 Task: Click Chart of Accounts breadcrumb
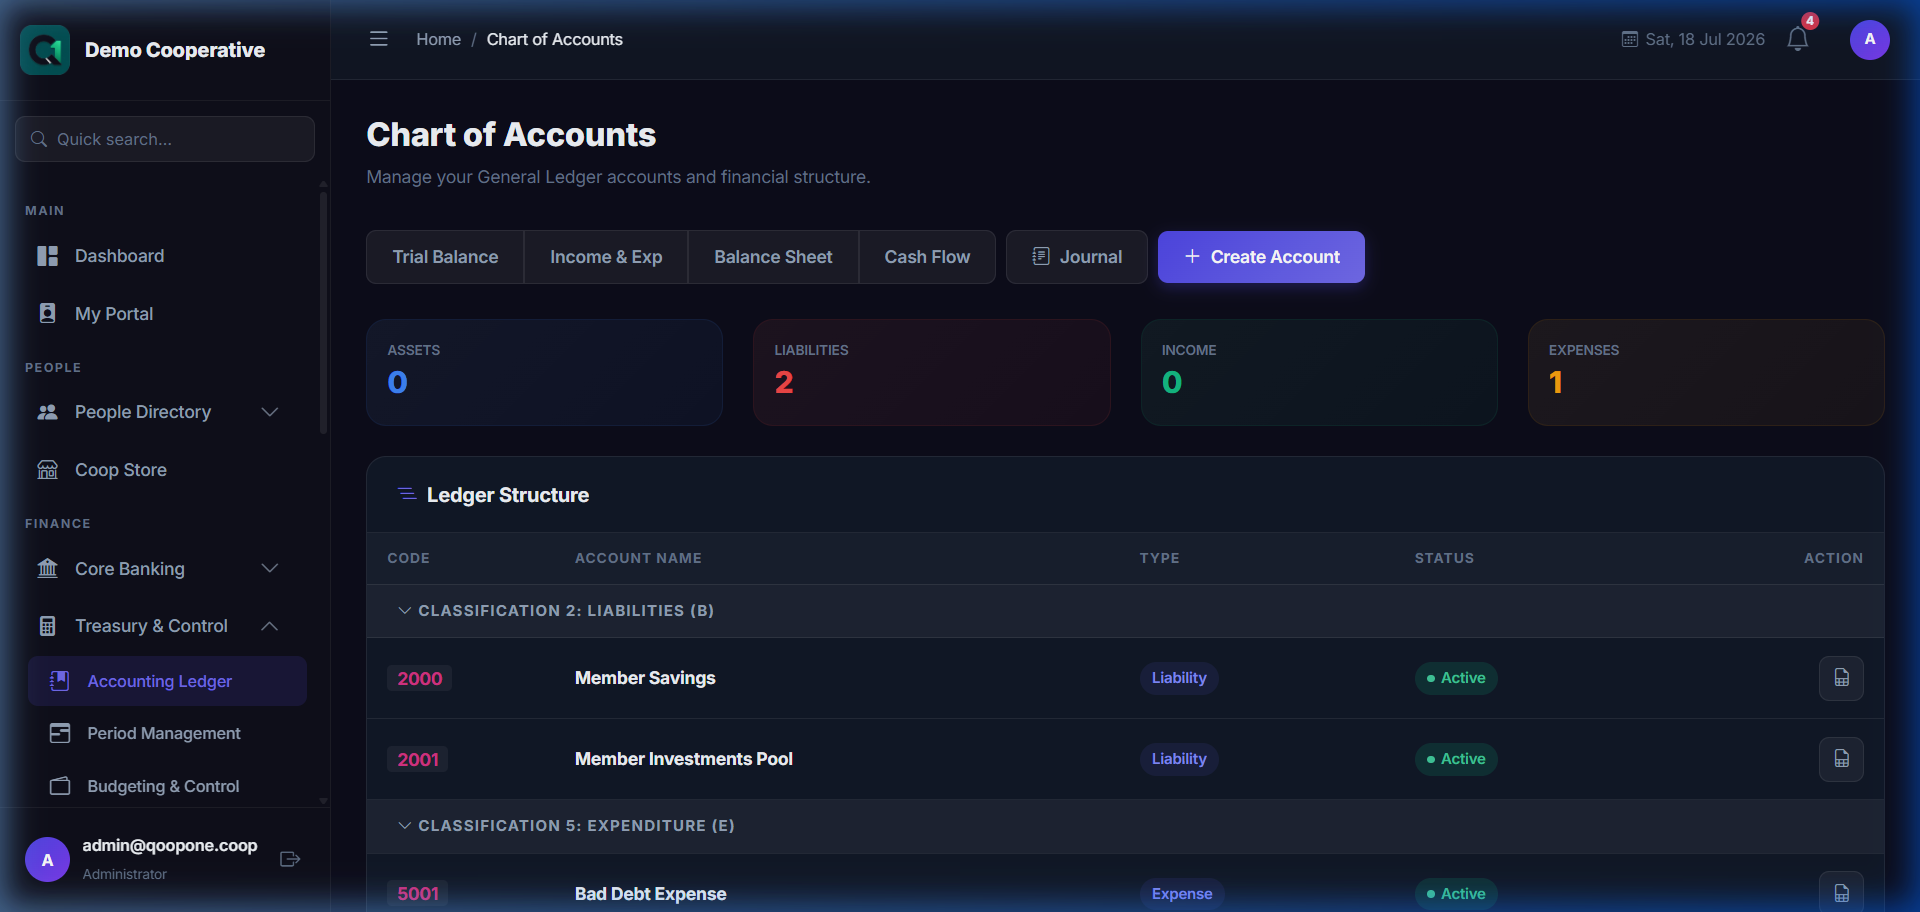(554, 39)
